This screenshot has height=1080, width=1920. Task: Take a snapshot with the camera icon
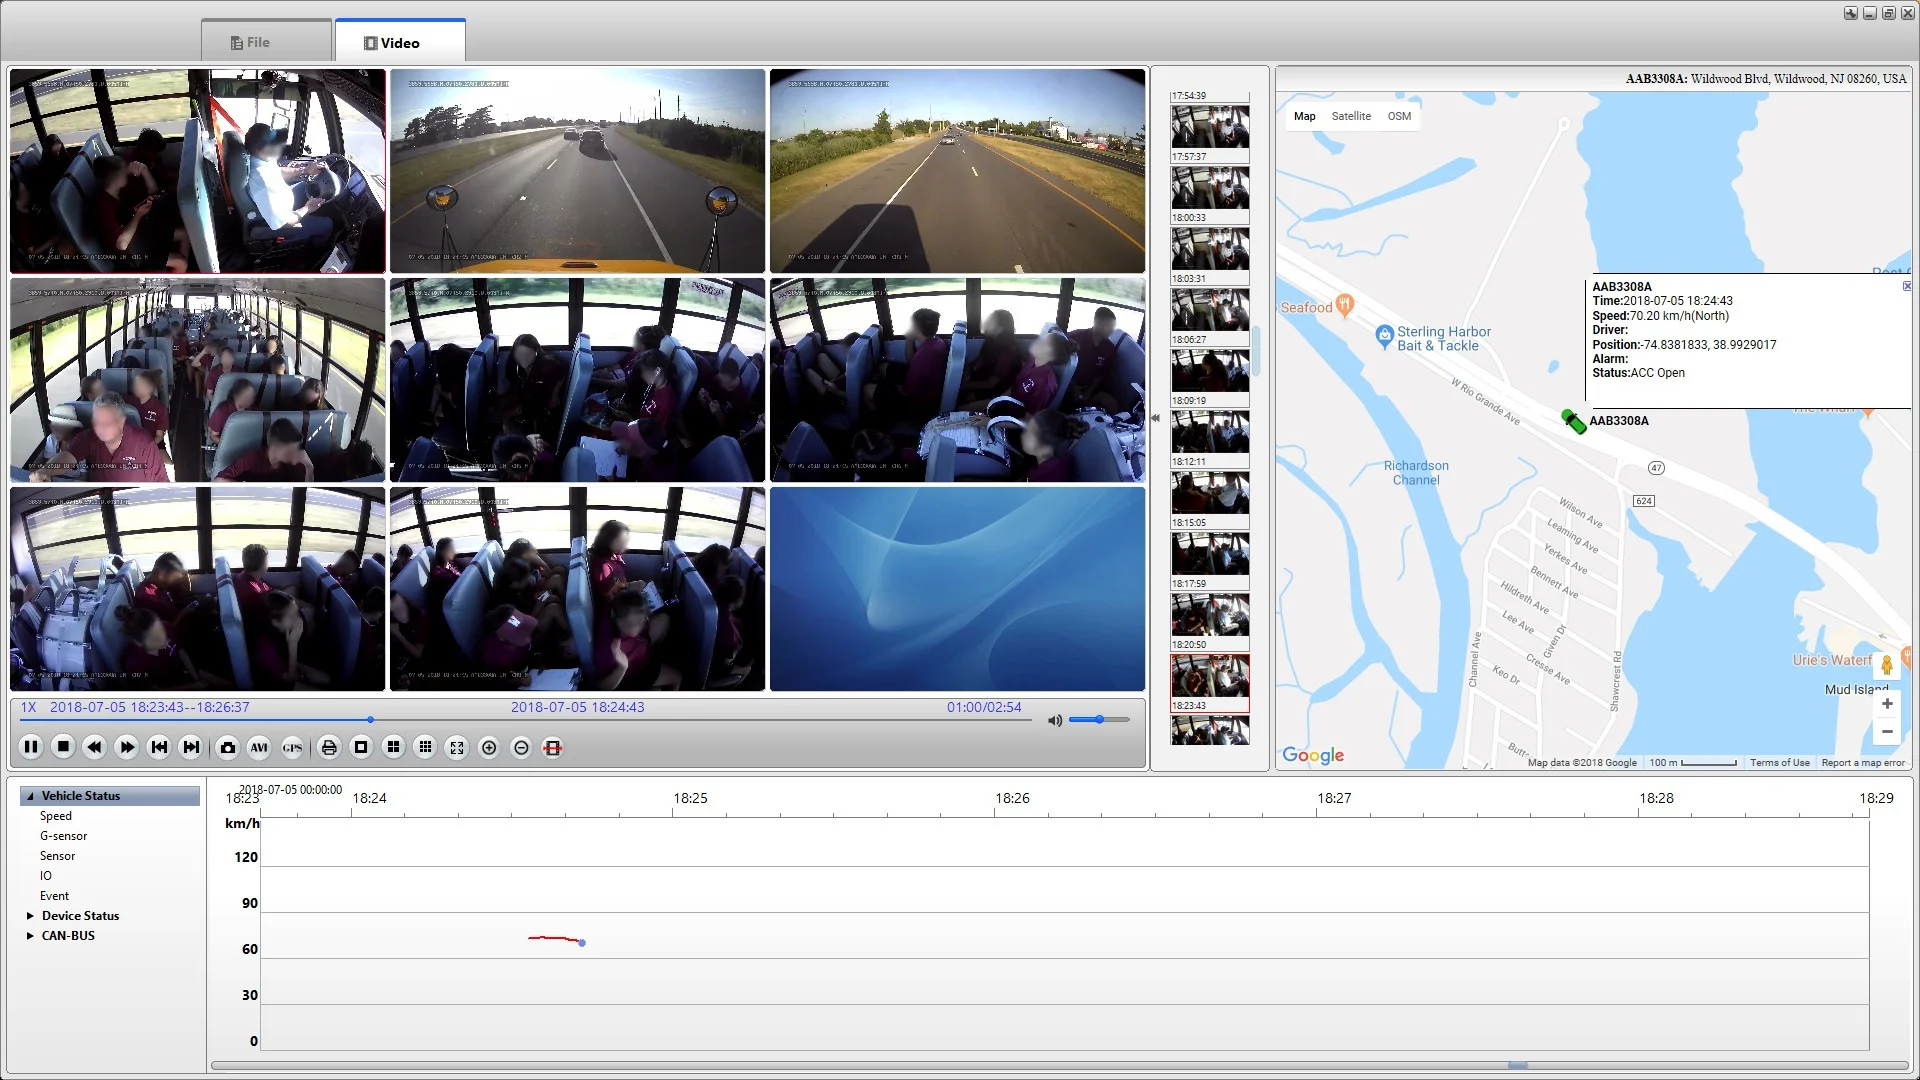tap(228, 747)
